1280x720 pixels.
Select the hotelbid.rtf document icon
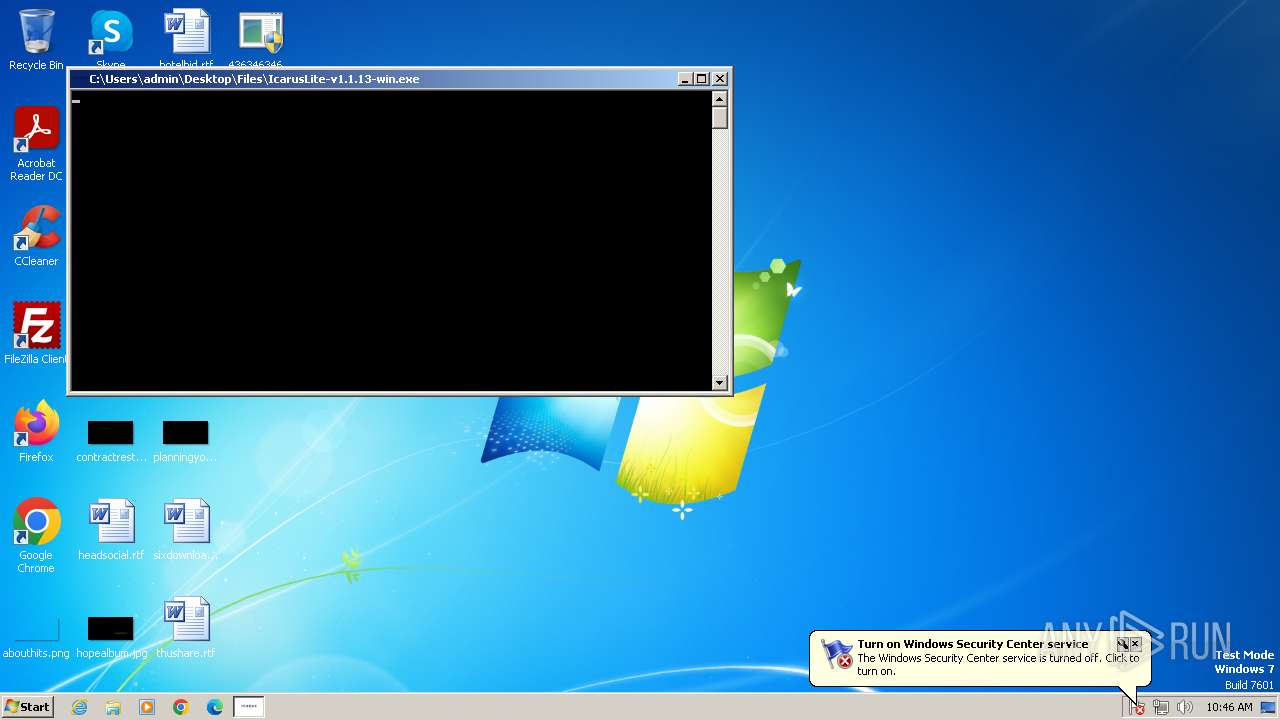(186, 38)
